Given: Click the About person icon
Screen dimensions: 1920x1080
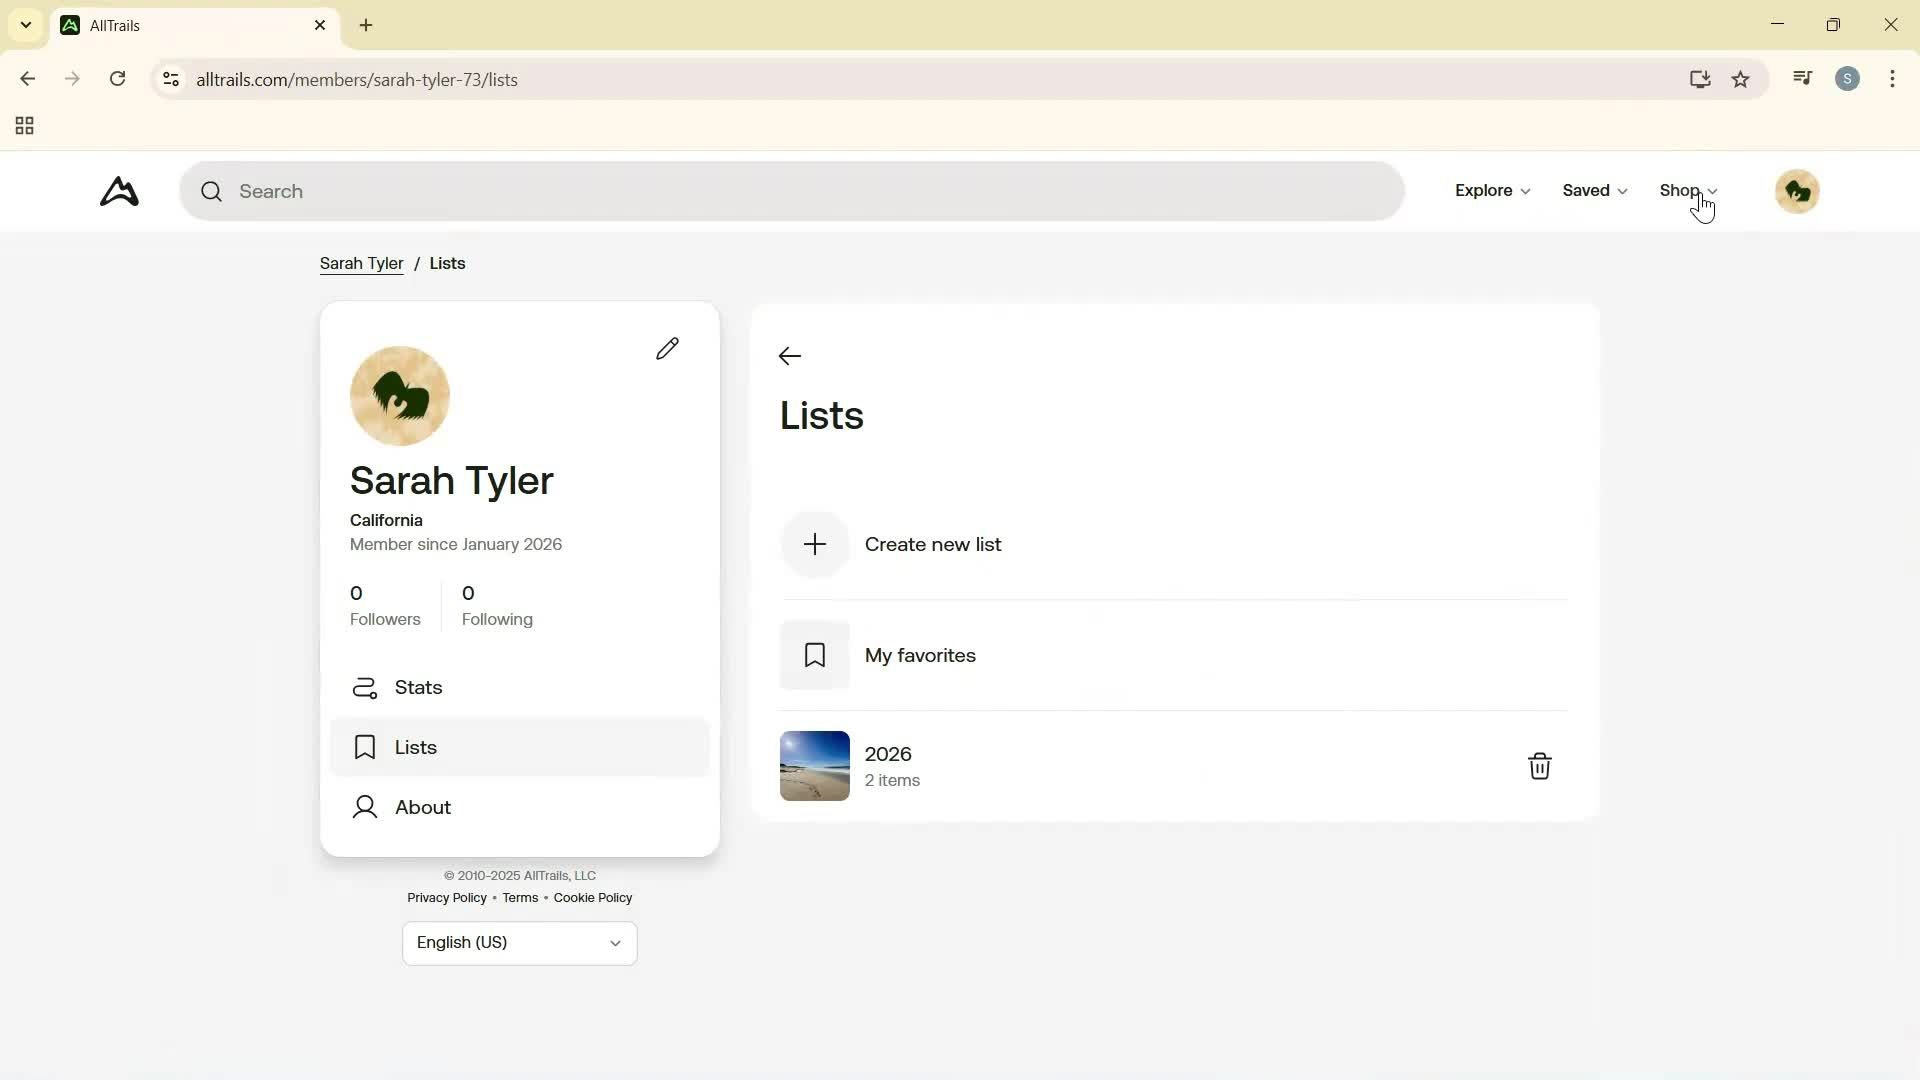Looking at the screenshot, I should (364, 807).
